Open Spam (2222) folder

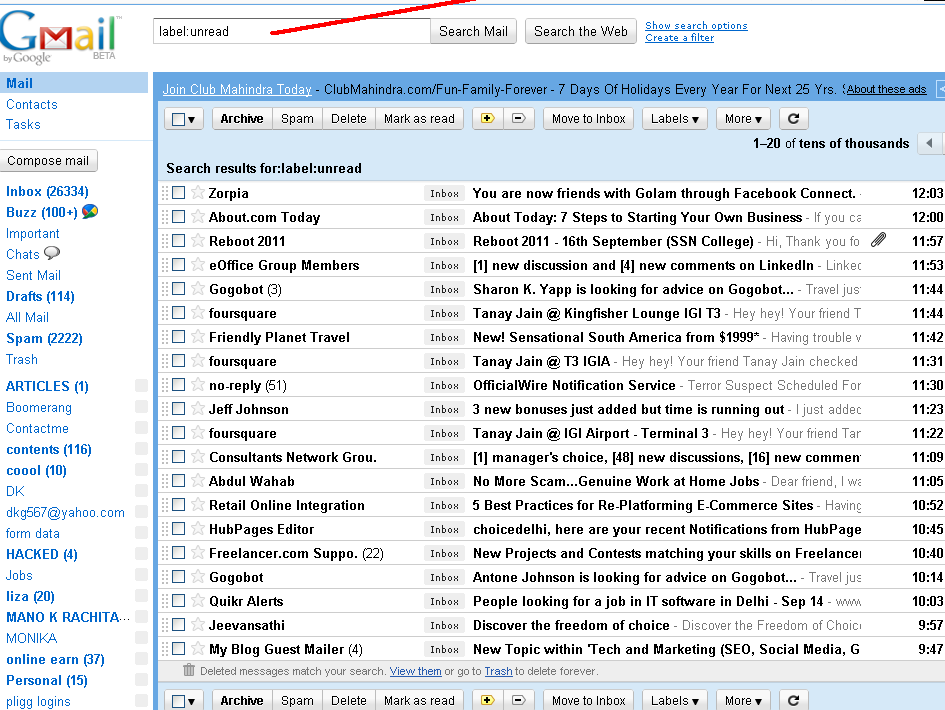coord(44,338)
